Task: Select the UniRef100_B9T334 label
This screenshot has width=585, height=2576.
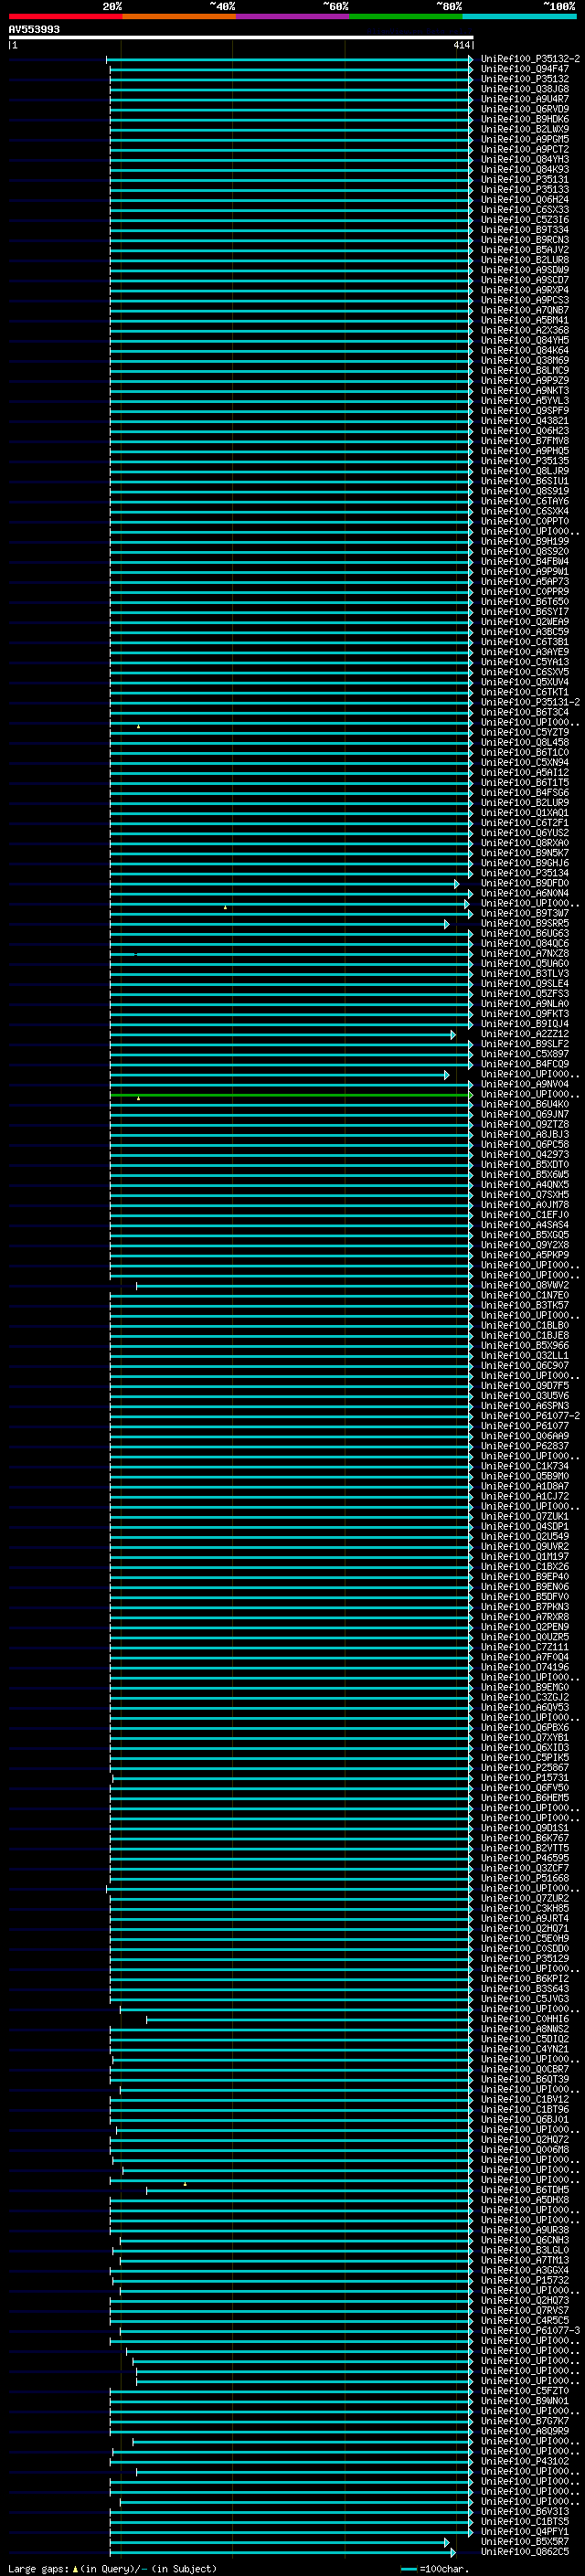Action: (525, 229)
